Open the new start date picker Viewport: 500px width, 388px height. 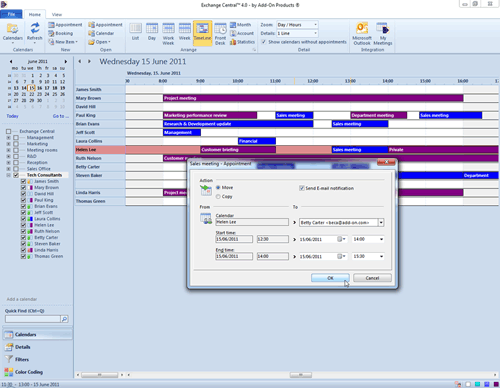(x=341, y=239)
